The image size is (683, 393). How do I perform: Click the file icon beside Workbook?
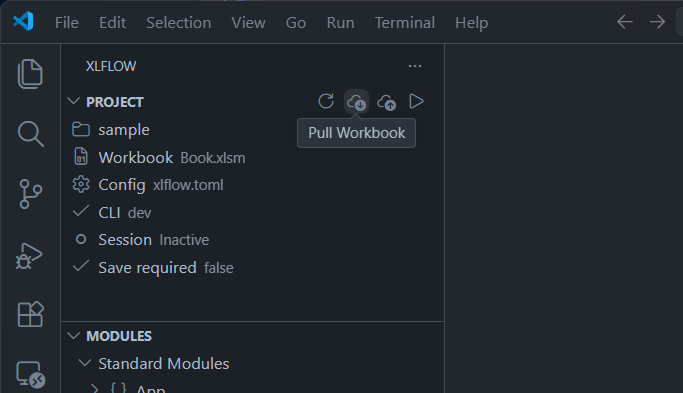(81, 157)
